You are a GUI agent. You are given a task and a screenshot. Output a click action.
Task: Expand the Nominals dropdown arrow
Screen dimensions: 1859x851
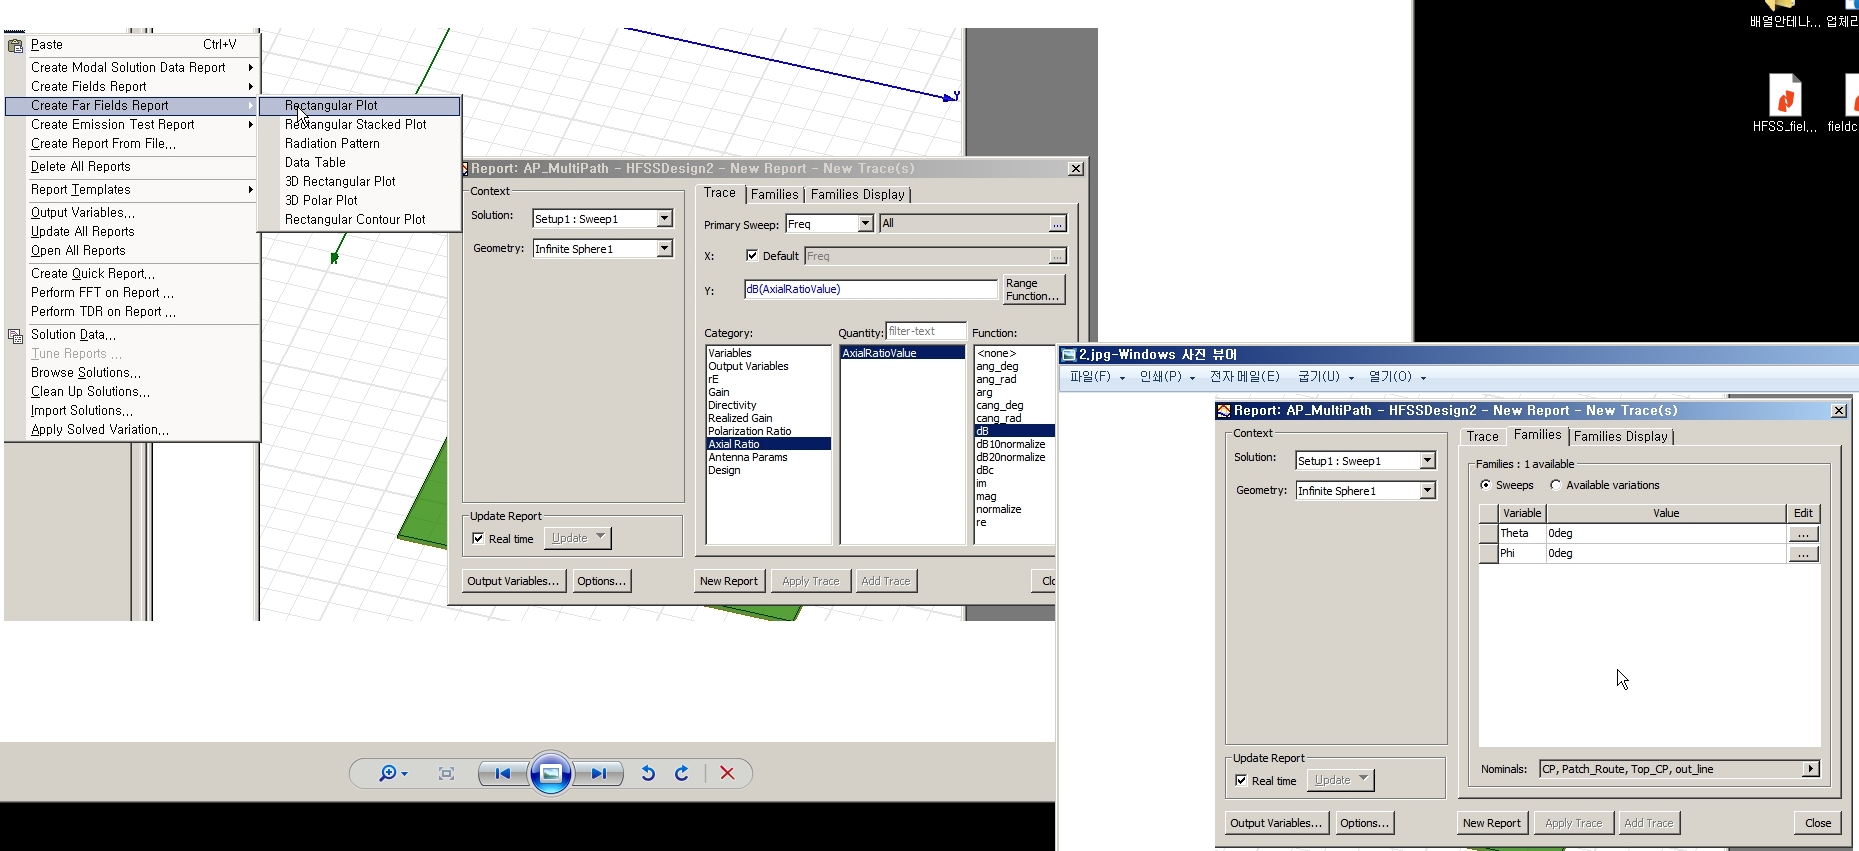[1811, 769]
